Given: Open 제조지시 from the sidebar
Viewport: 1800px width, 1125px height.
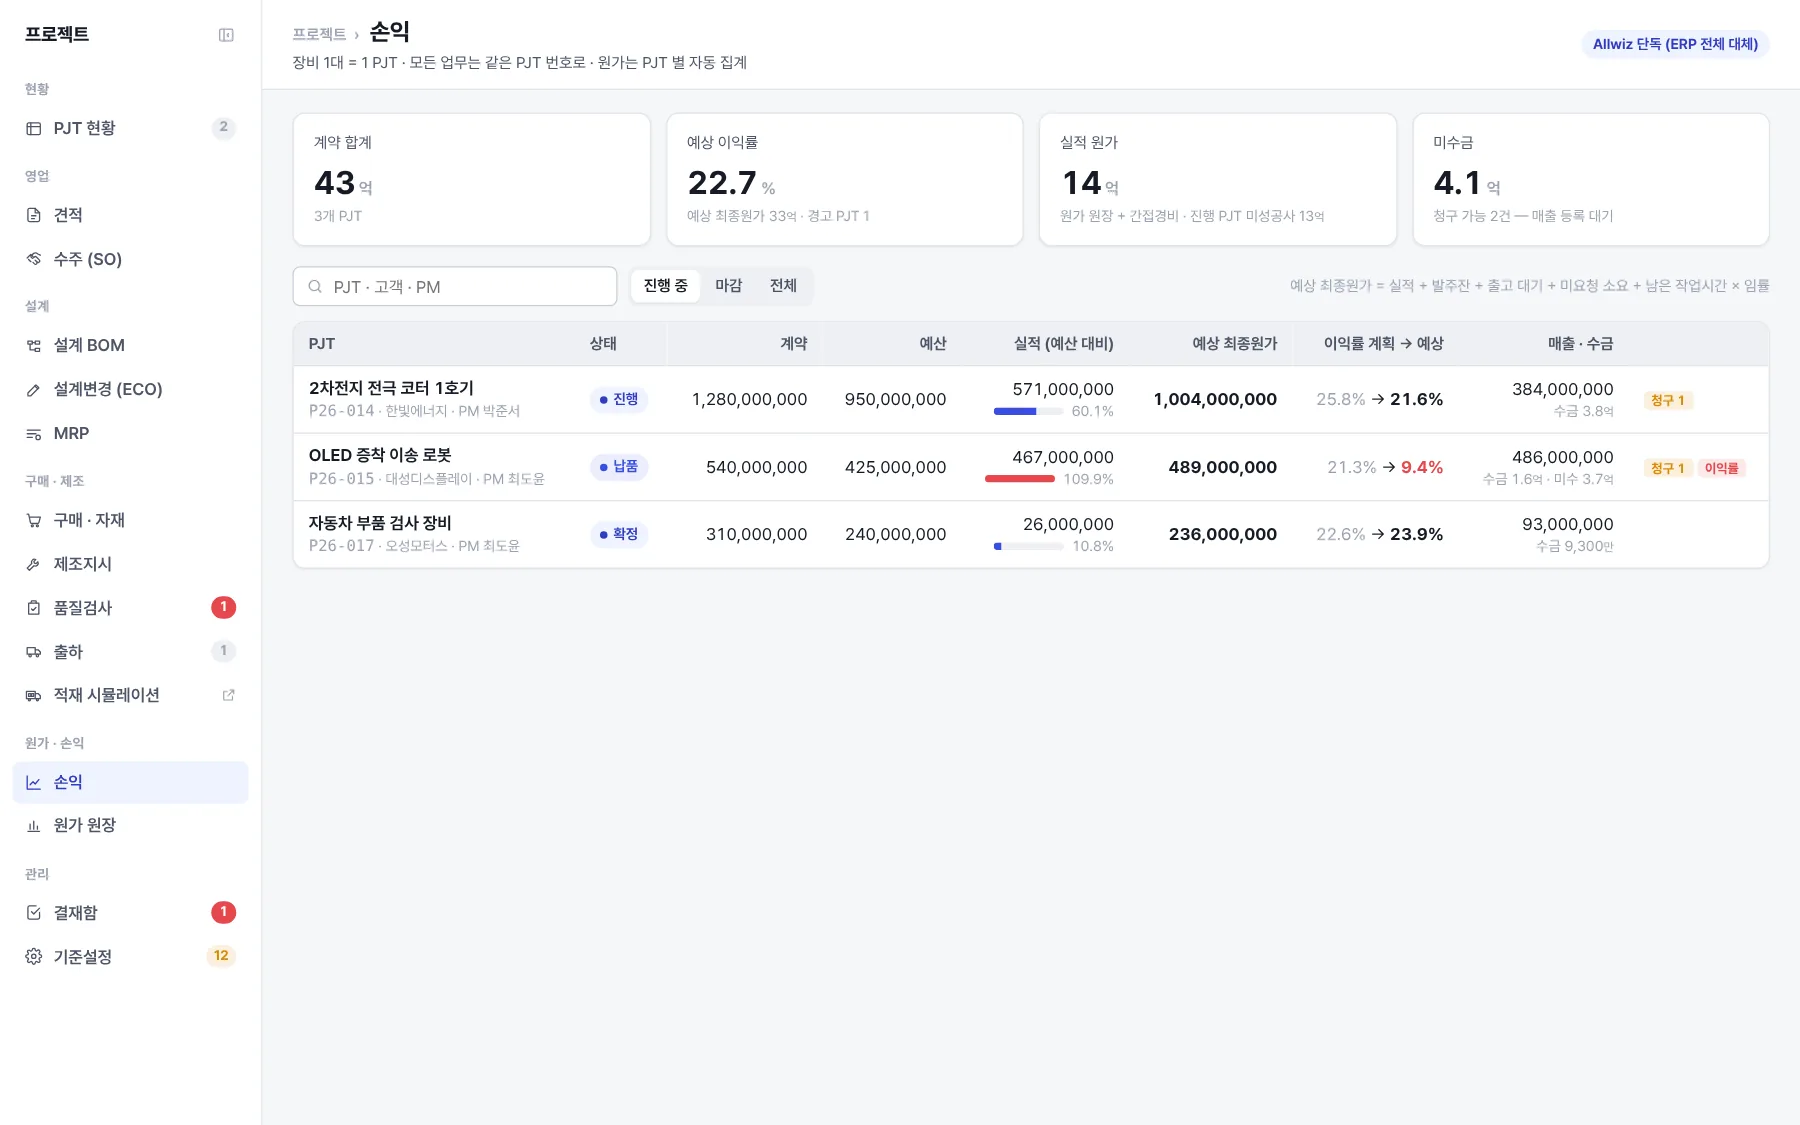Looking at the screenshot, I should pyautogui.click(x=130, y=564).
